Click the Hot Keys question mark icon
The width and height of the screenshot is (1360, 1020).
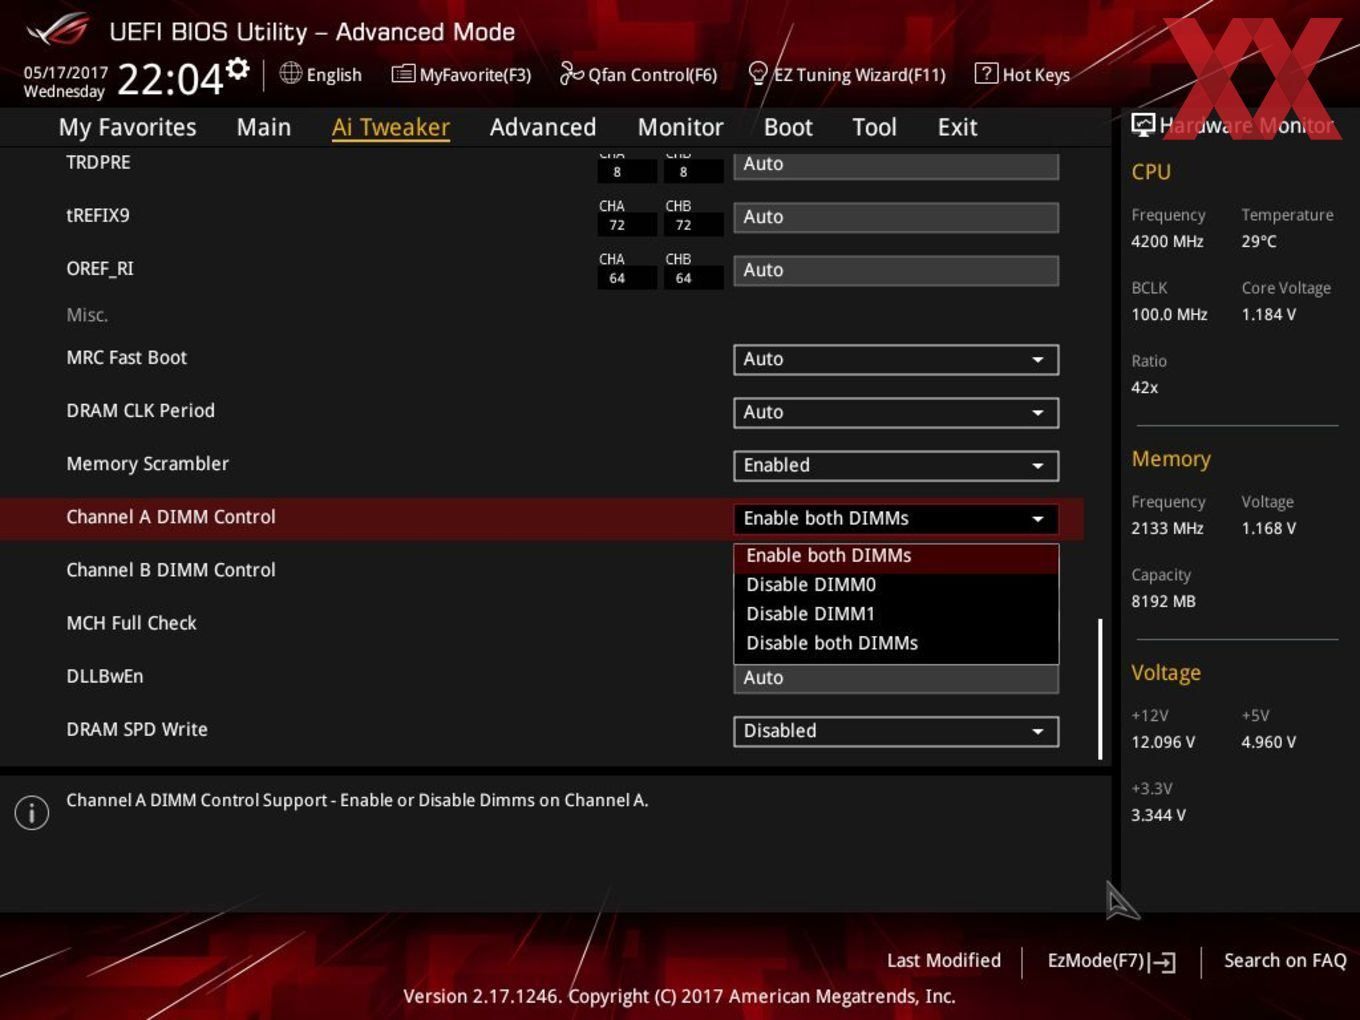click(986, 73)
